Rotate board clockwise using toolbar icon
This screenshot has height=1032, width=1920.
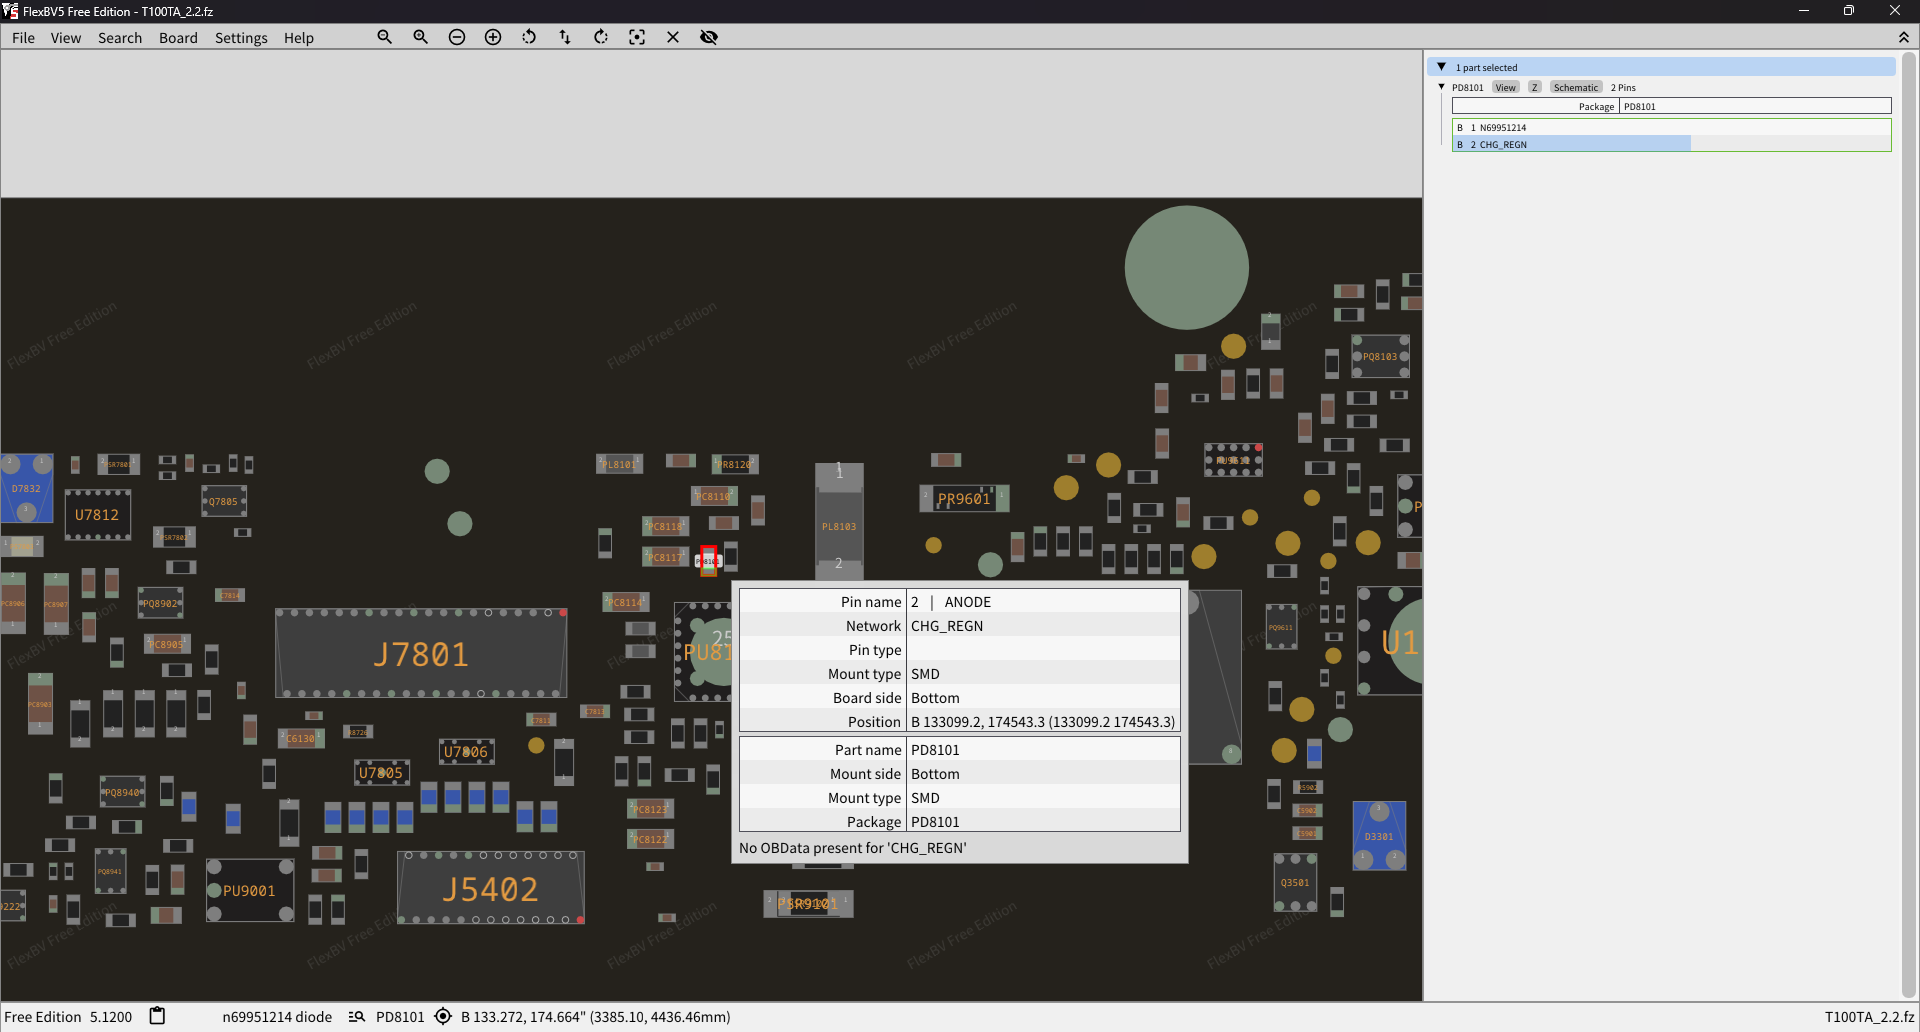click(x=601, y=37)
